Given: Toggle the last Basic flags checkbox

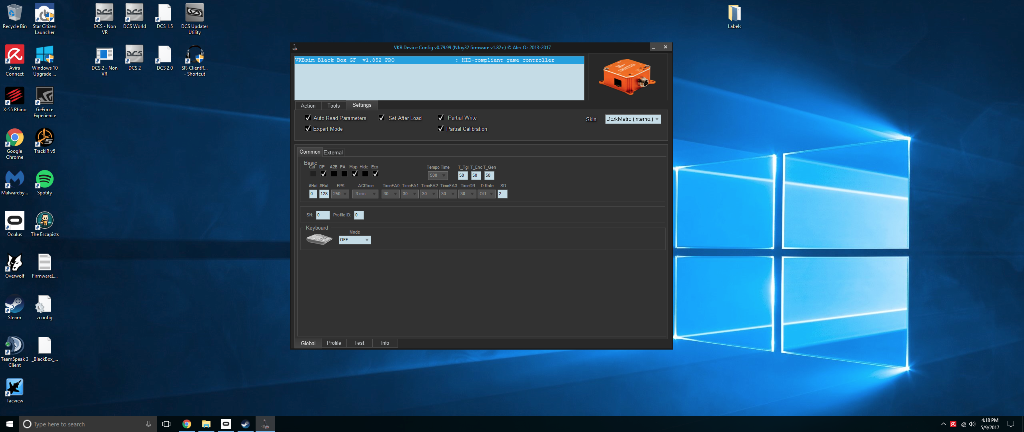Looking at the screenshot, I should tap(376, 174).
